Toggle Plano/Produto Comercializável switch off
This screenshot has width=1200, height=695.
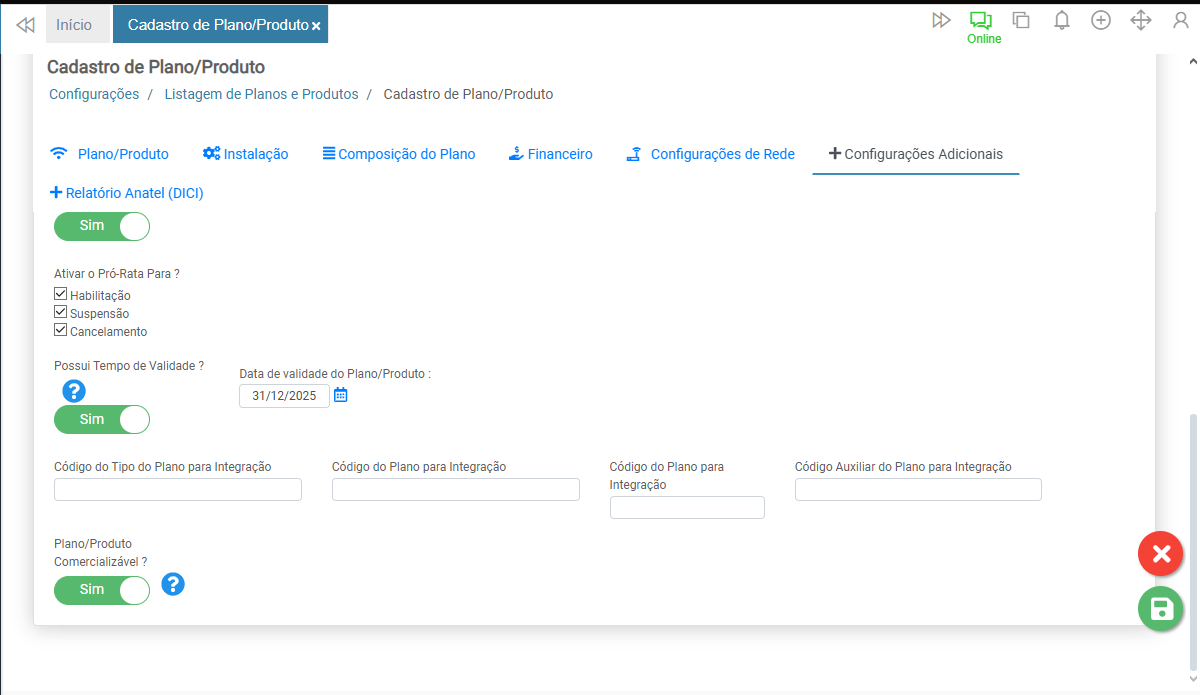tap(102, 590)
